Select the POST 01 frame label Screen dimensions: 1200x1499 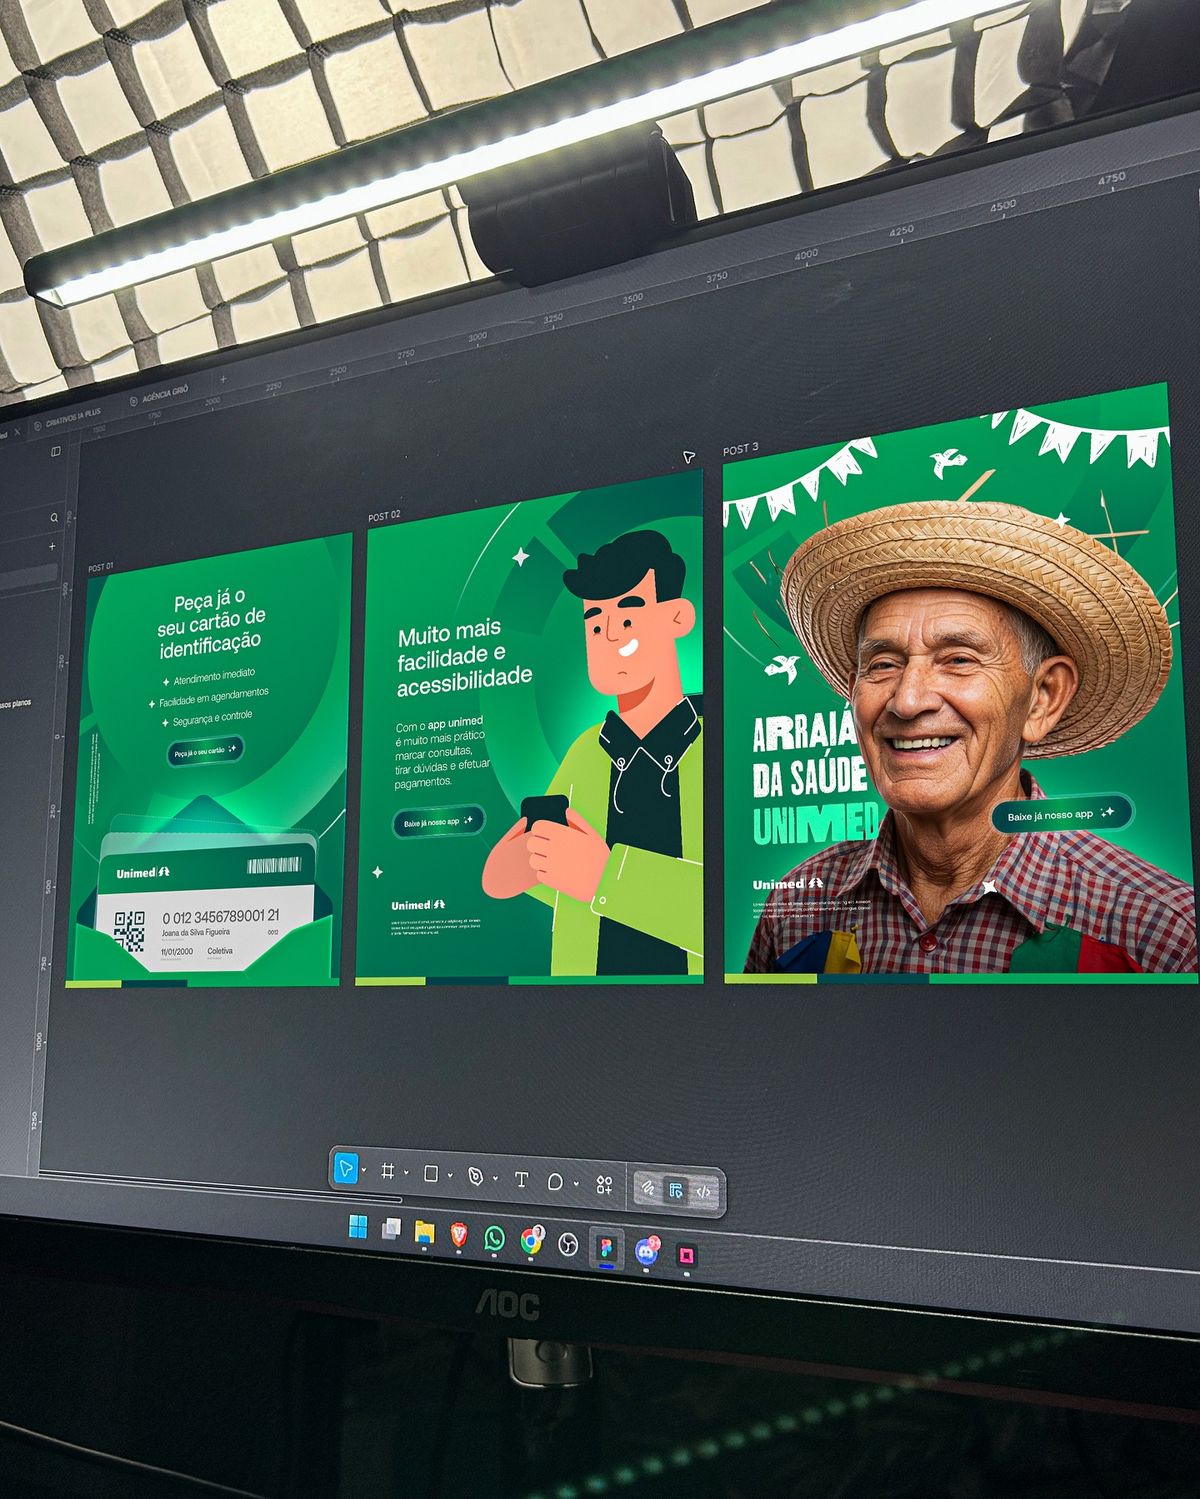(101, 567)
